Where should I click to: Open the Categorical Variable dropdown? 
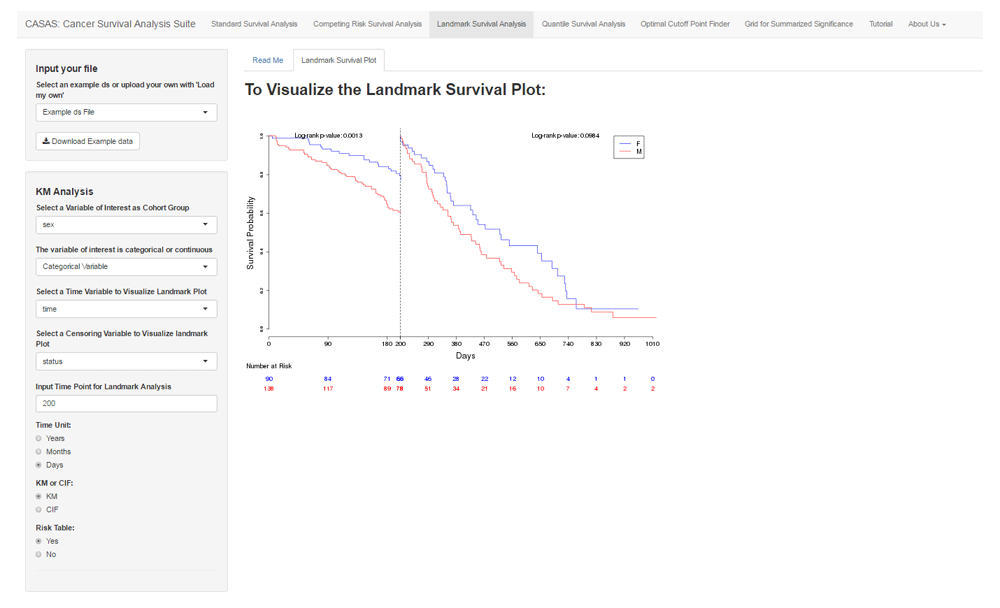(x=126, y=267)
